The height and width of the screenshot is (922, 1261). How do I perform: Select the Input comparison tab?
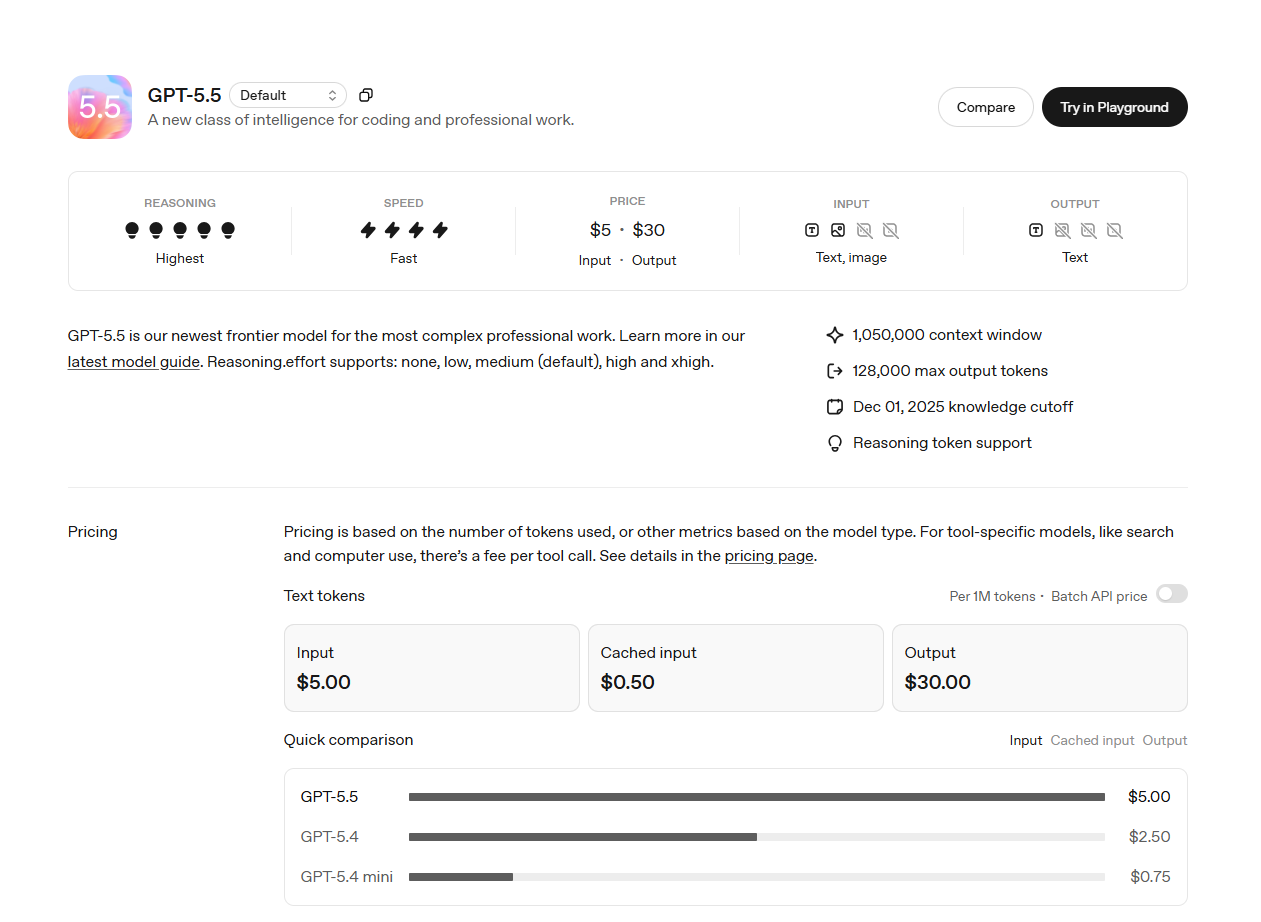click(x=1026, y=741)
